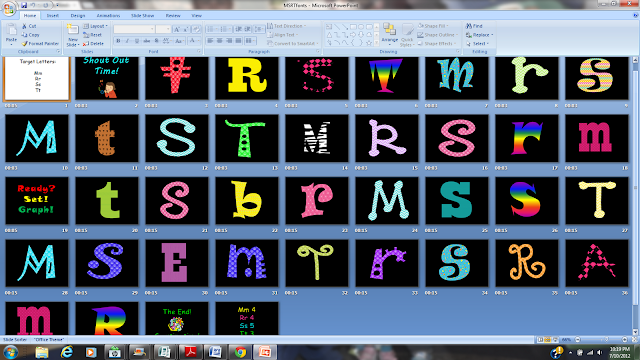Viewport: 640px width, 360px height.
Task: Open the Windows Start menu
Action: (10, 352)
